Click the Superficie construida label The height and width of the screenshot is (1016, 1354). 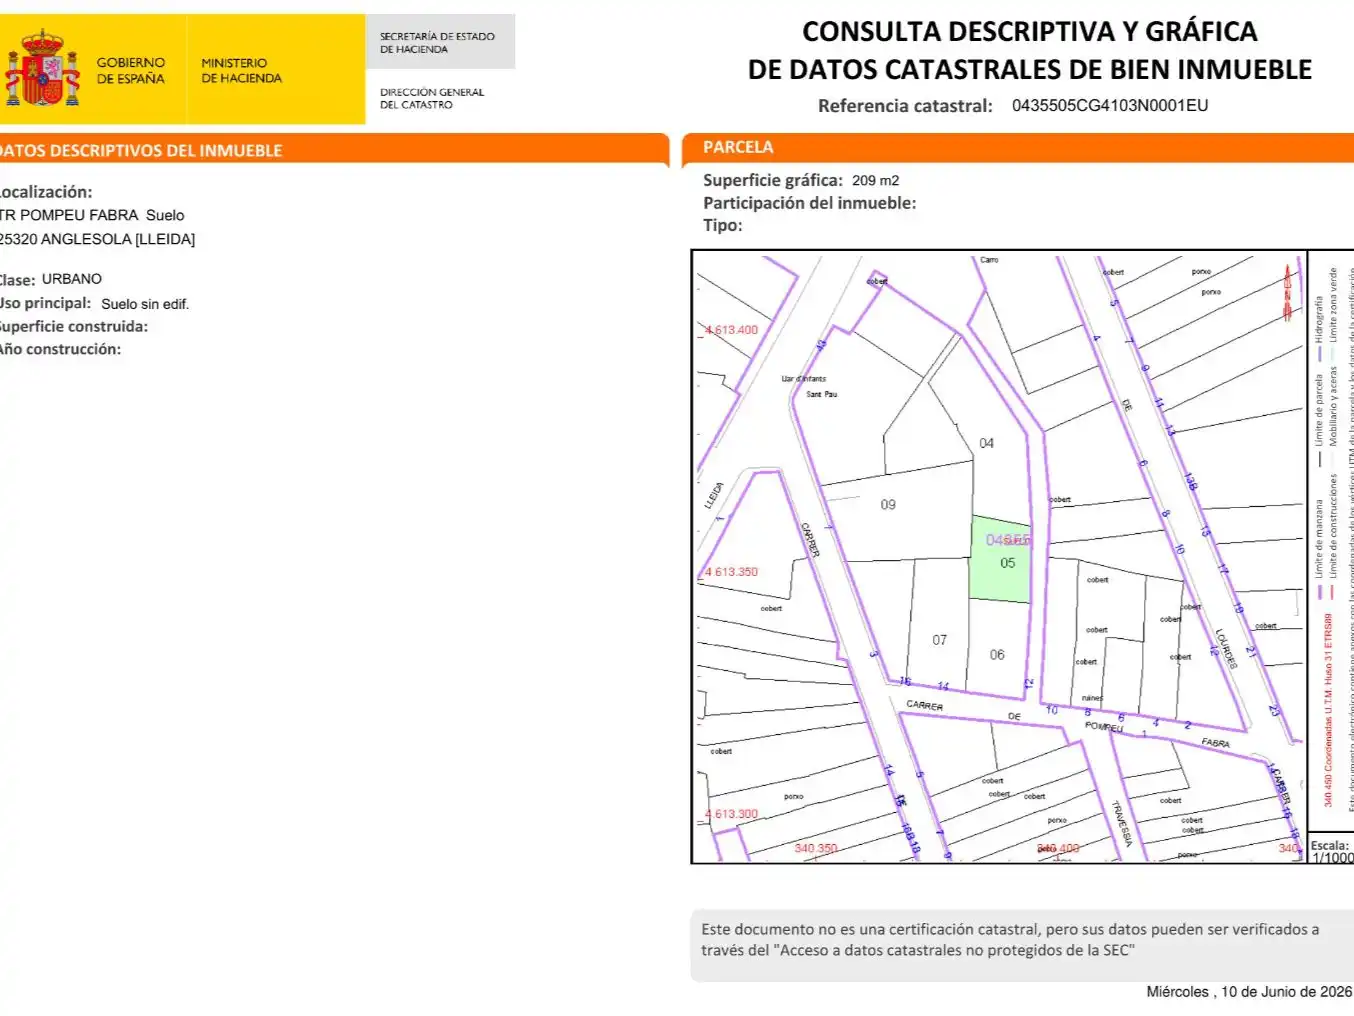coord(73,326)
